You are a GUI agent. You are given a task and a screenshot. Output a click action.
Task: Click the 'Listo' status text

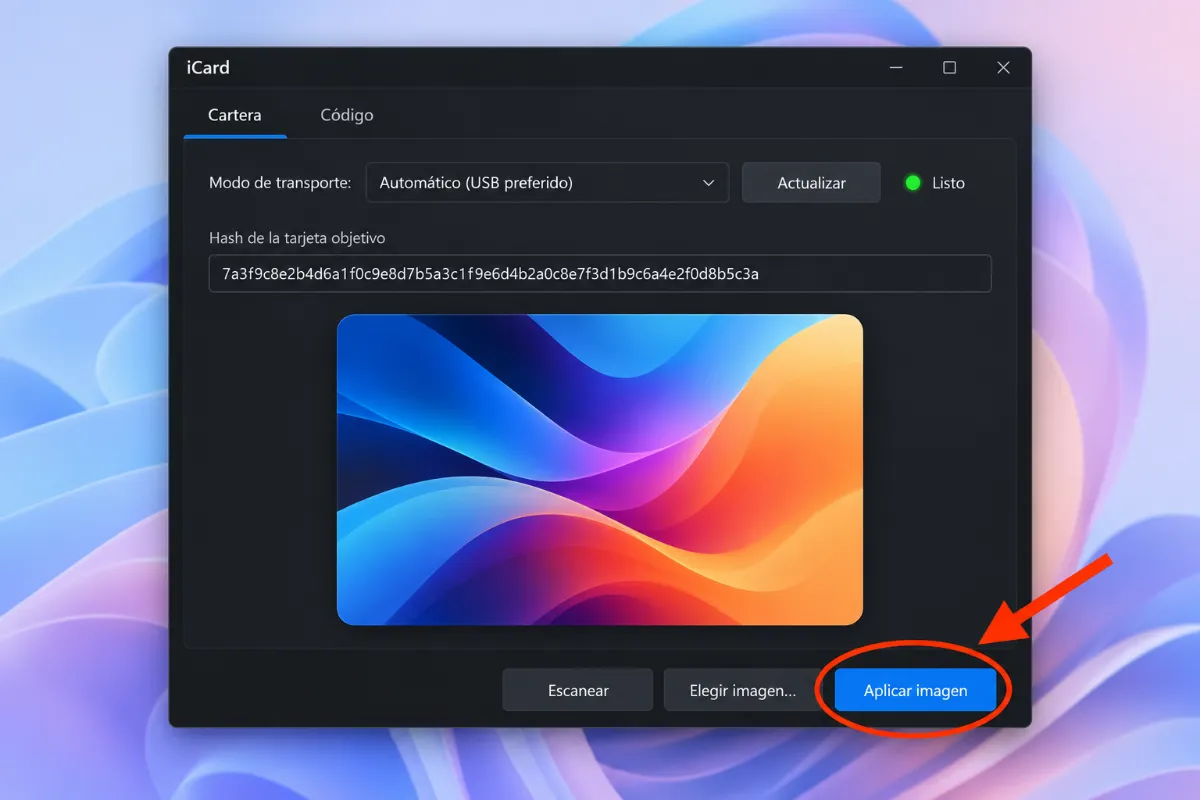(948, 183)
